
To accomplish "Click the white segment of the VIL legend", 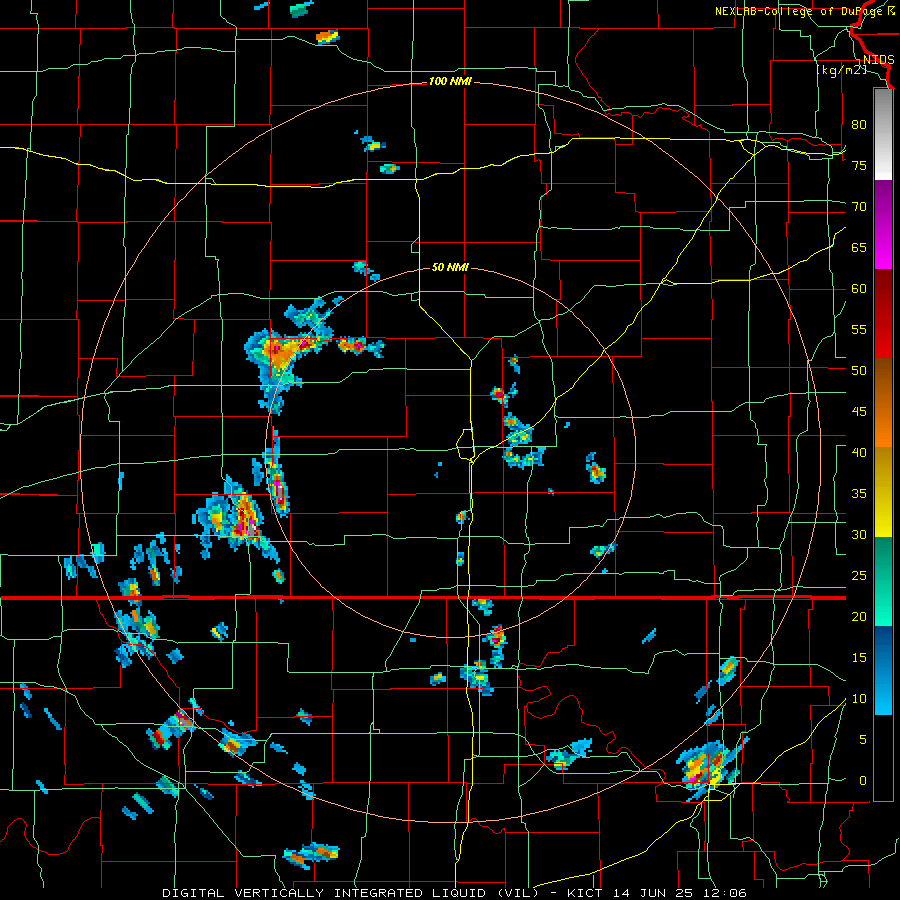I will coord(883,134).
